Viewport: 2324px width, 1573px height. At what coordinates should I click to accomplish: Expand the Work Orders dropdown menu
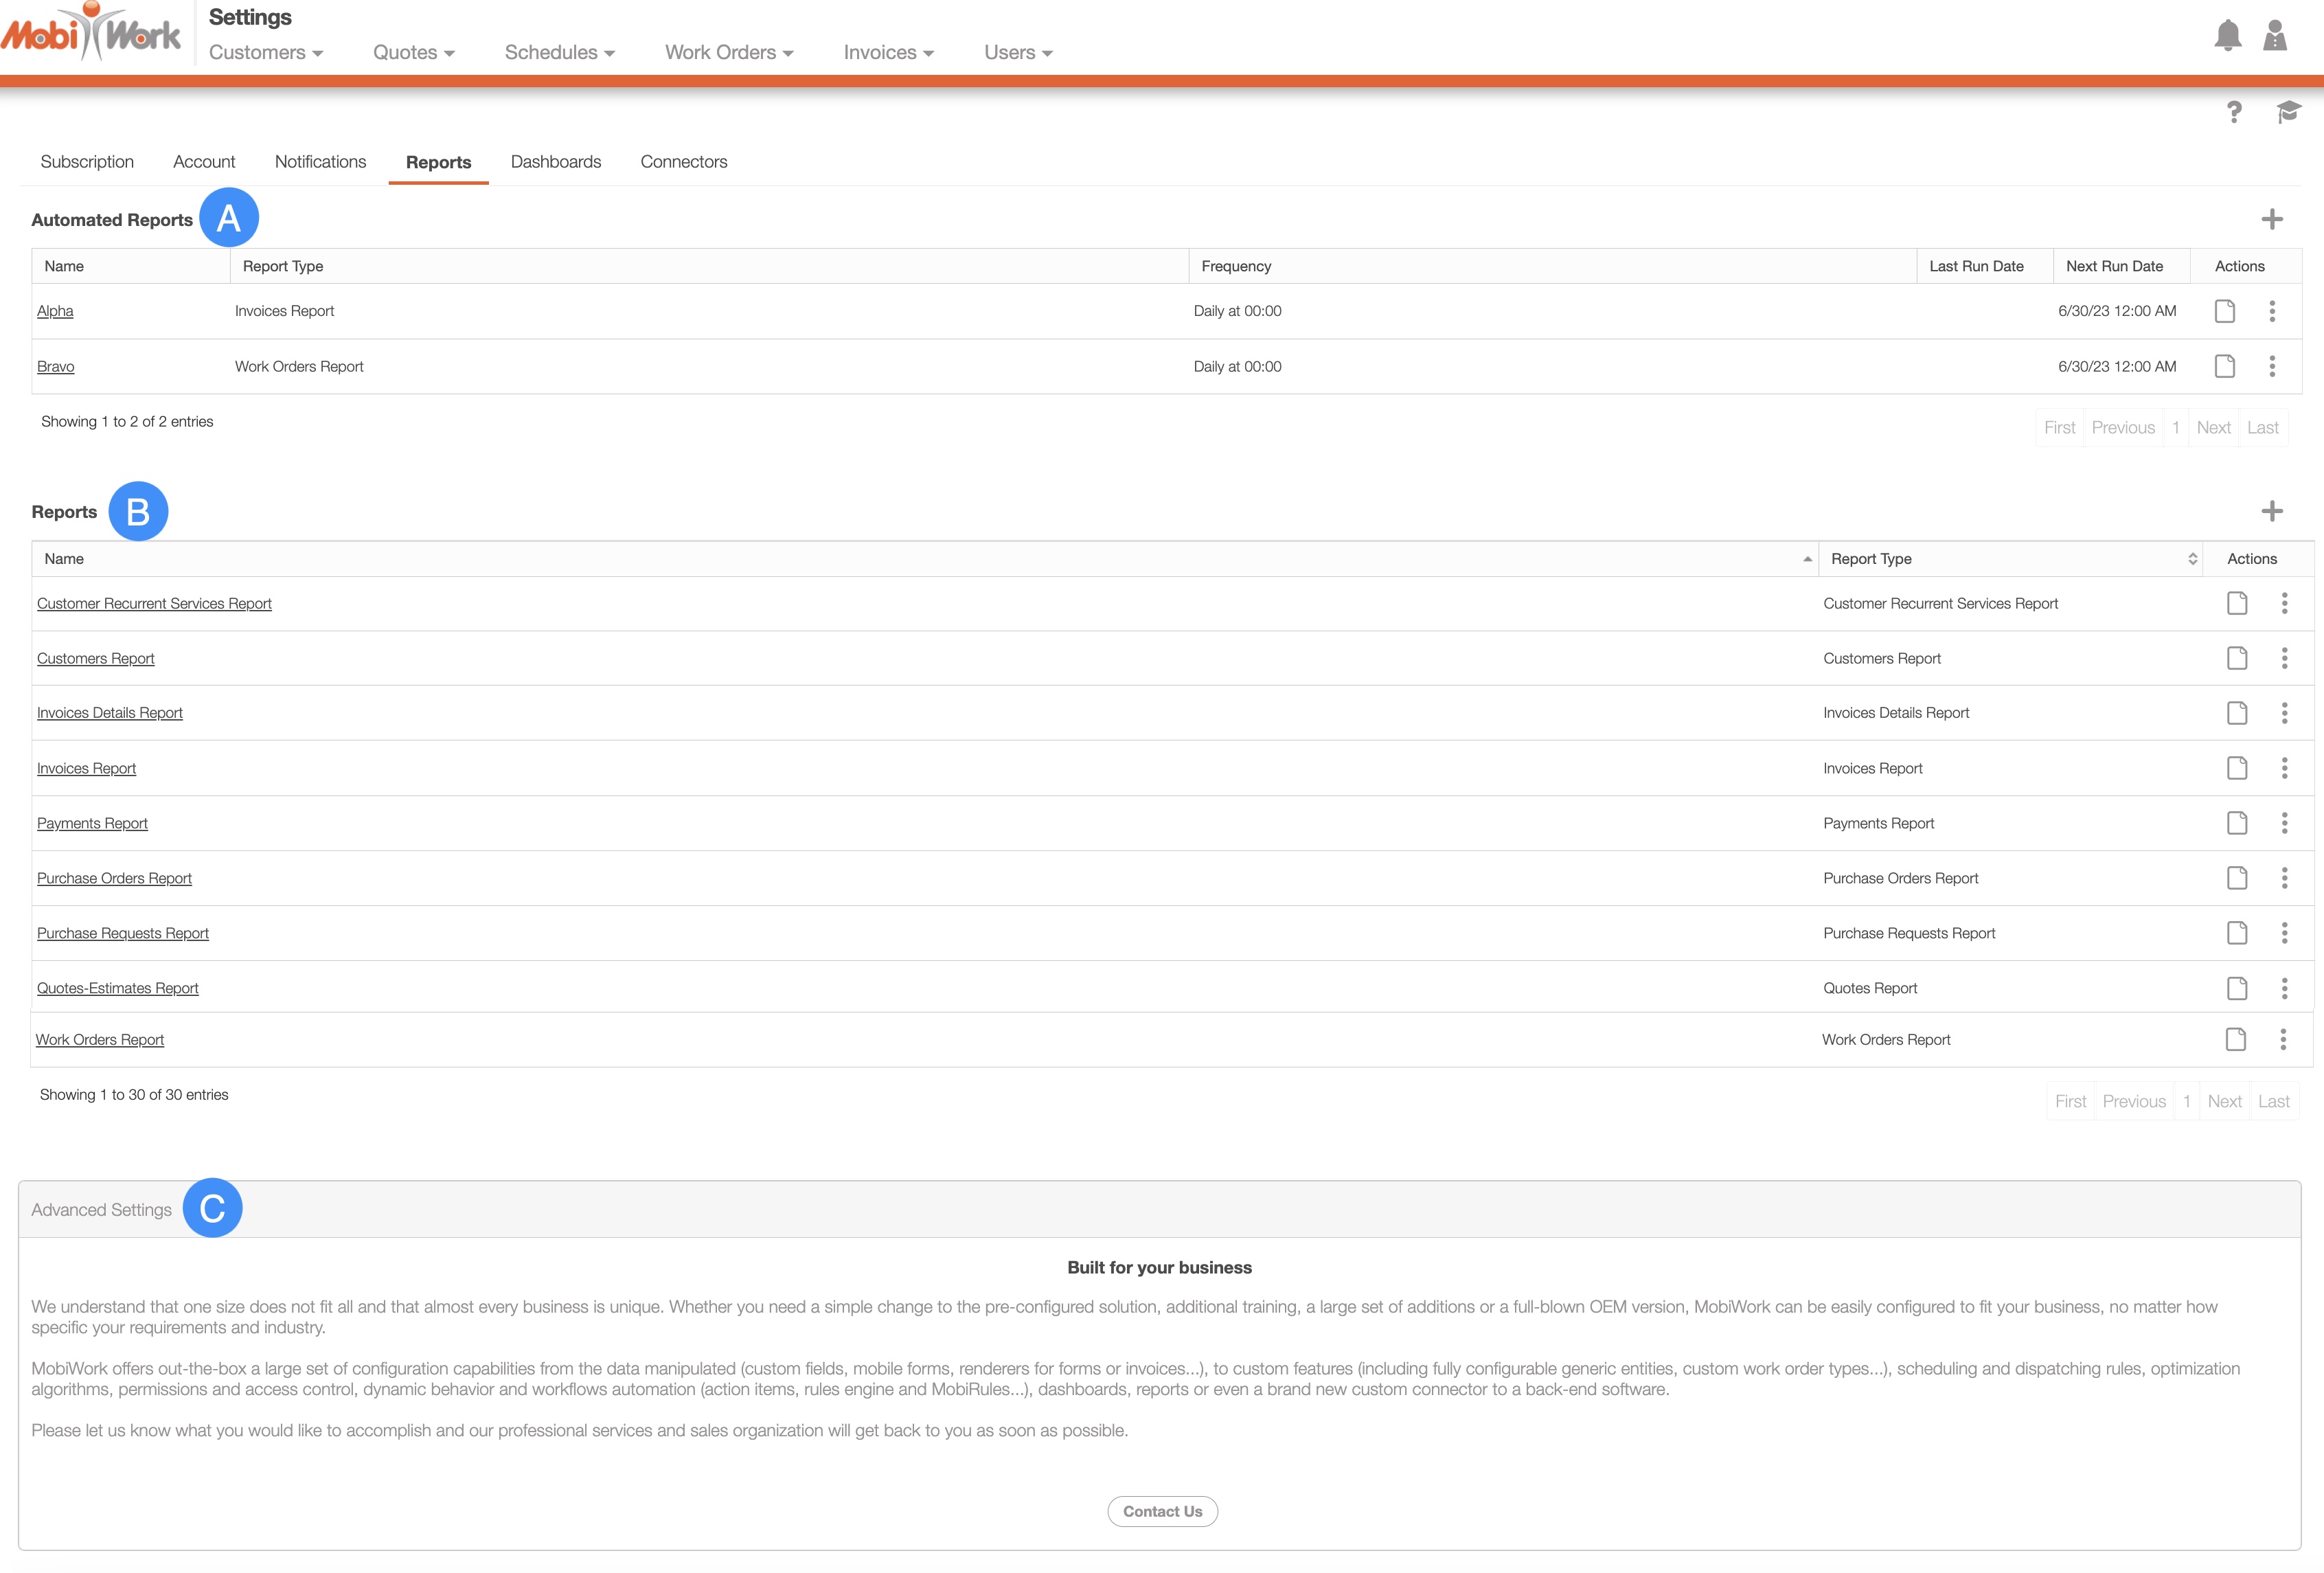point(728,53)
